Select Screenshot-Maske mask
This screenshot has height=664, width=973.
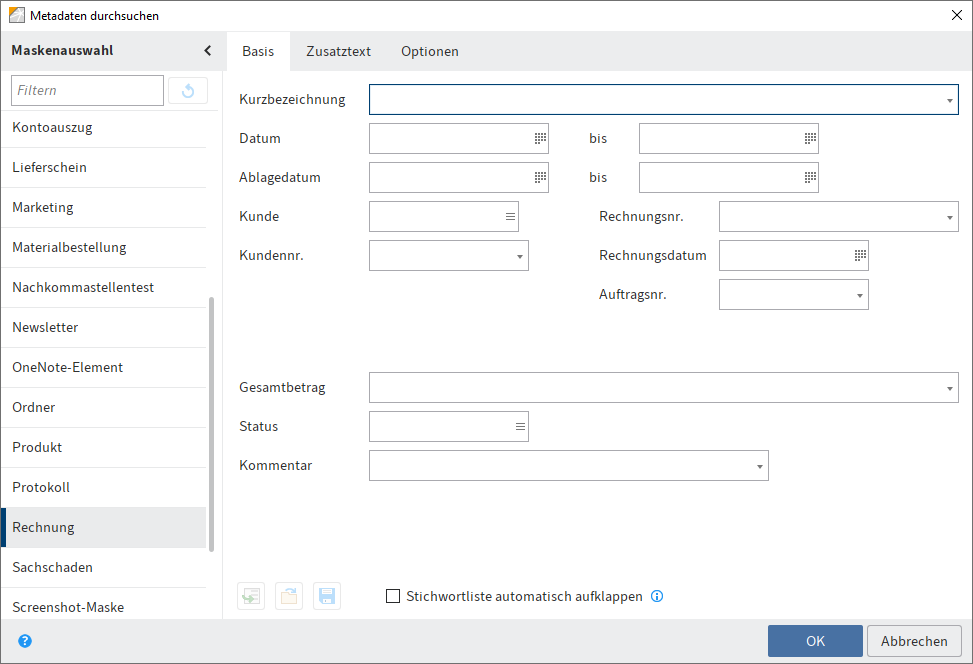104,605
